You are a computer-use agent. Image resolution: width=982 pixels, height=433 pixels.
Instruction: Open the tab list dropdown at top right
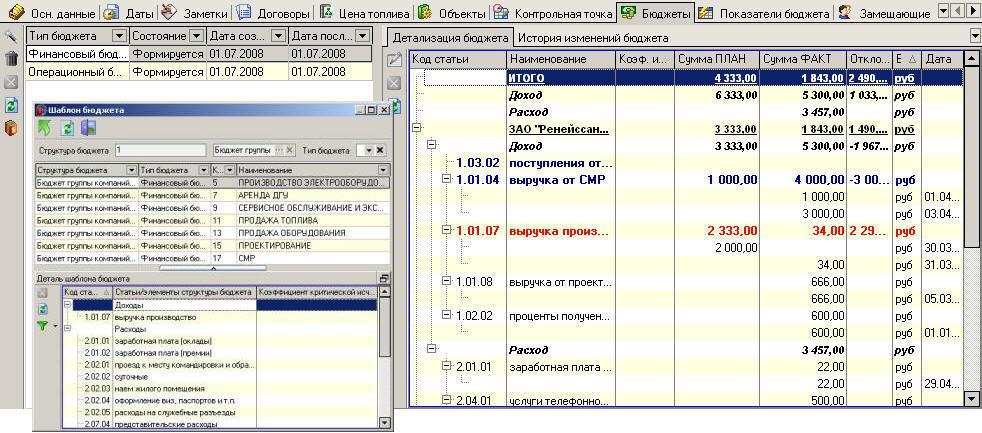[943, 13]
